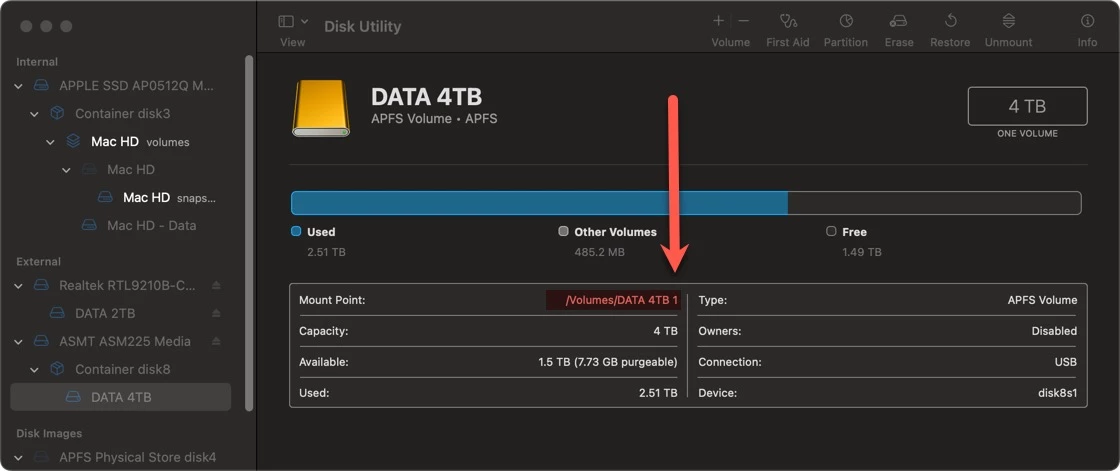
Task: Collapse the Container disk8 entry
Action: [x=34, y=370]
